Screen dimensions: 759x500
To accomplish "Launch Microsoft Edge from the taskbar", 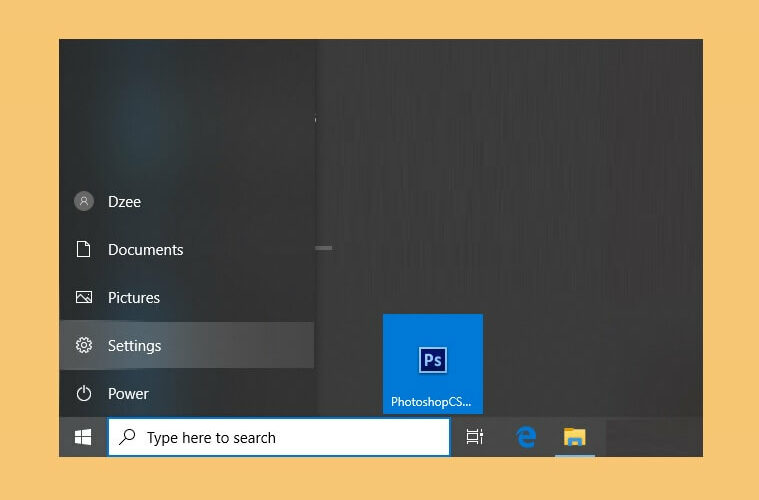I will coord(526,437).
